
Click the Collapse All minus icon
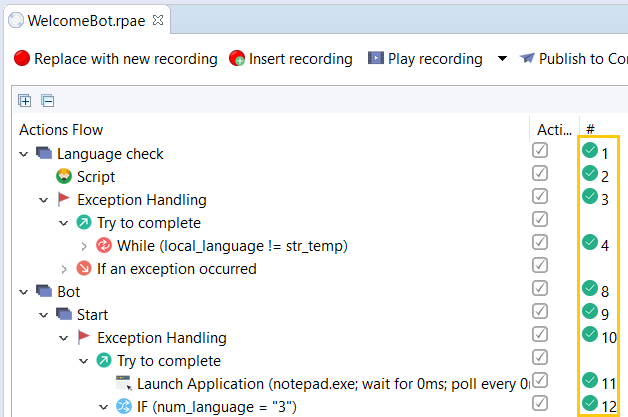(x=48, y=101)
